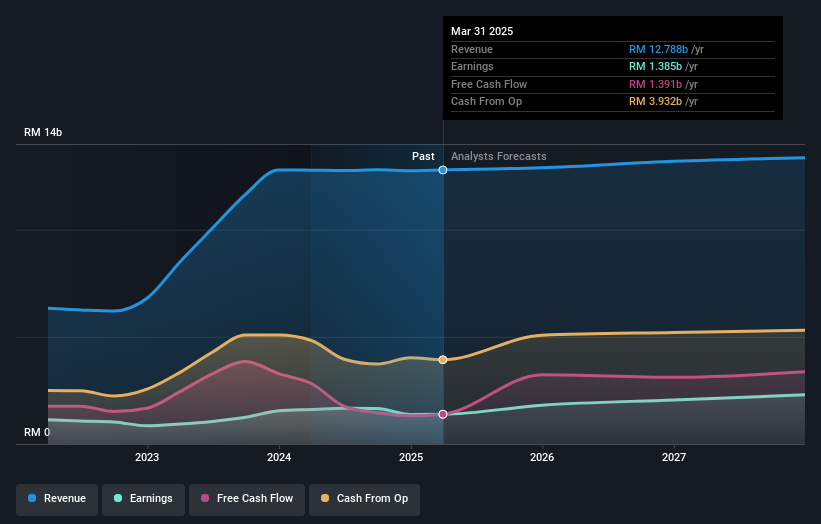Click the blue Revenue legend dot

coord(32,498)
